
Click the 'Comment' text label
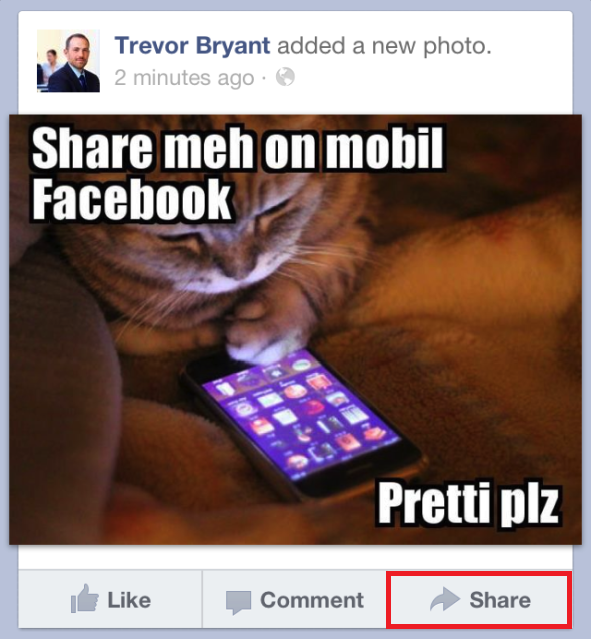(x=312, y=600)
